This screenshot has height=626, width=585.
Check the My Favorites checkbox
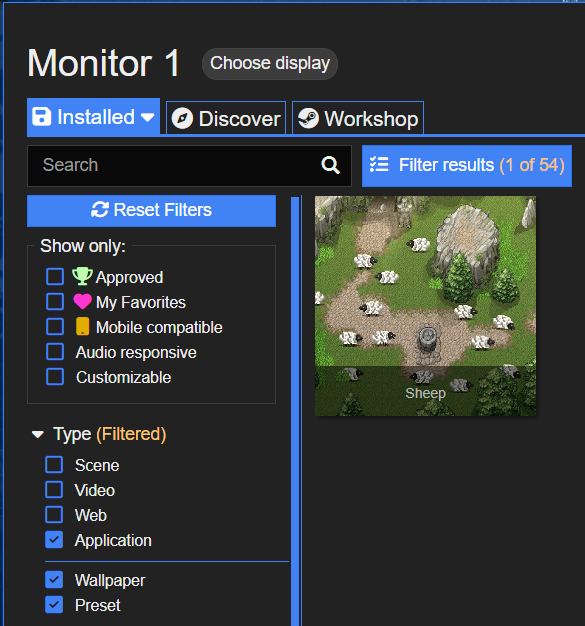pos(55,302)
